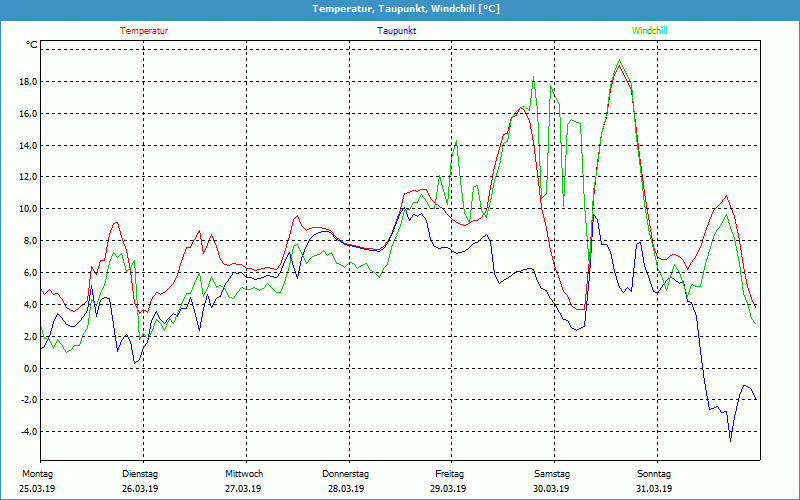Click the blue Taupunkt legend label
800x500 pixels.
396,31
